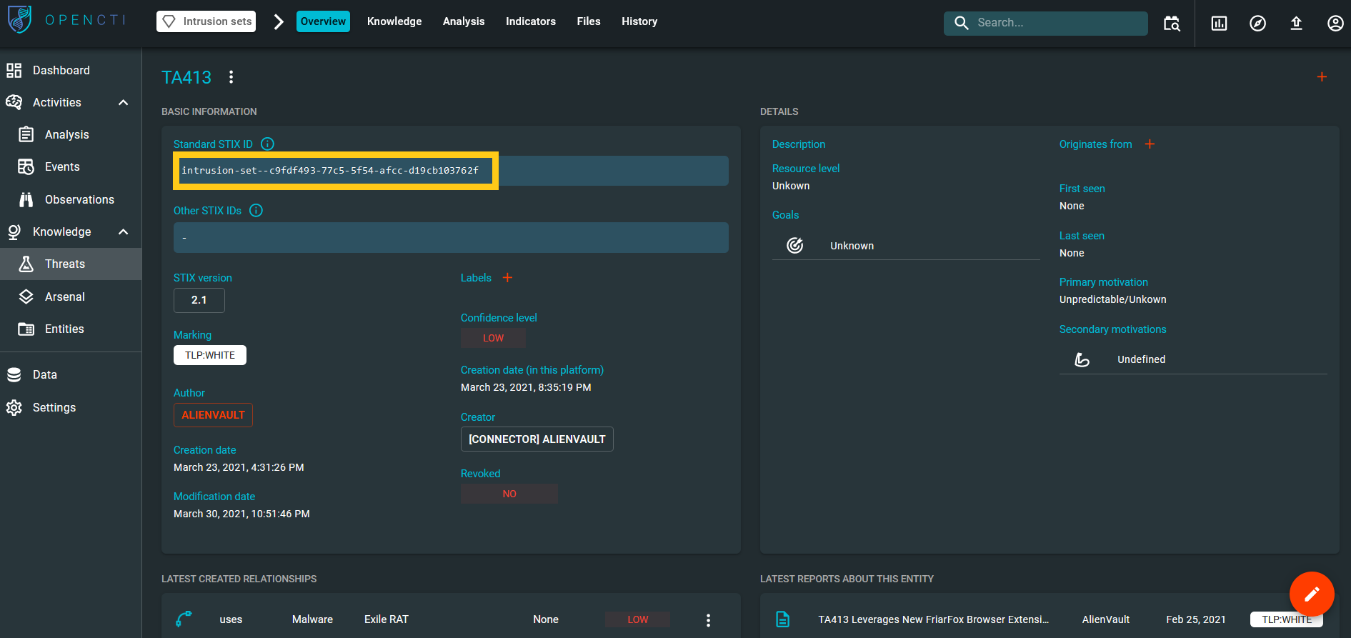
Task: Open Data in sidebar
Action: pos(70,374)
